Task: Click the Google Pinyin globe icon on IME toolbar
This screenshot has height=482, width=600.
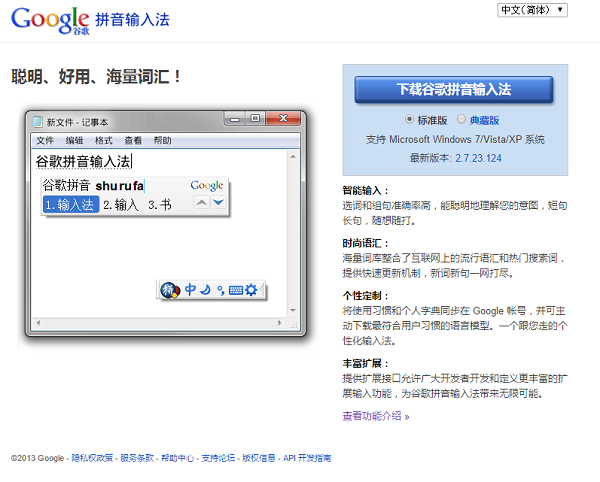Action: [170, 290]
